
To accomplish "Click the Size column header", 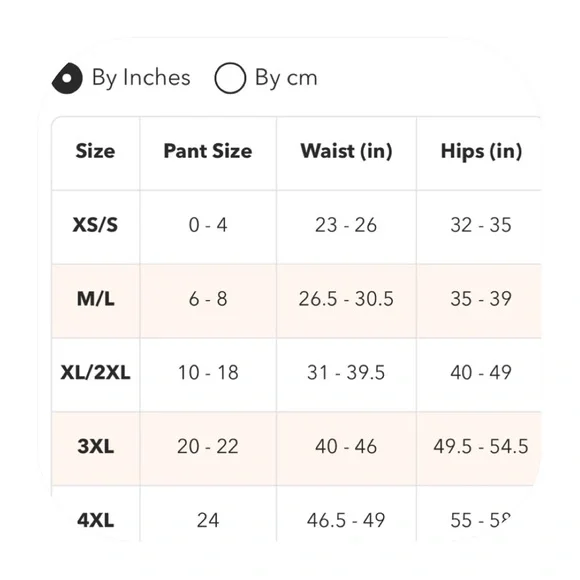I will tap(95, 151).
